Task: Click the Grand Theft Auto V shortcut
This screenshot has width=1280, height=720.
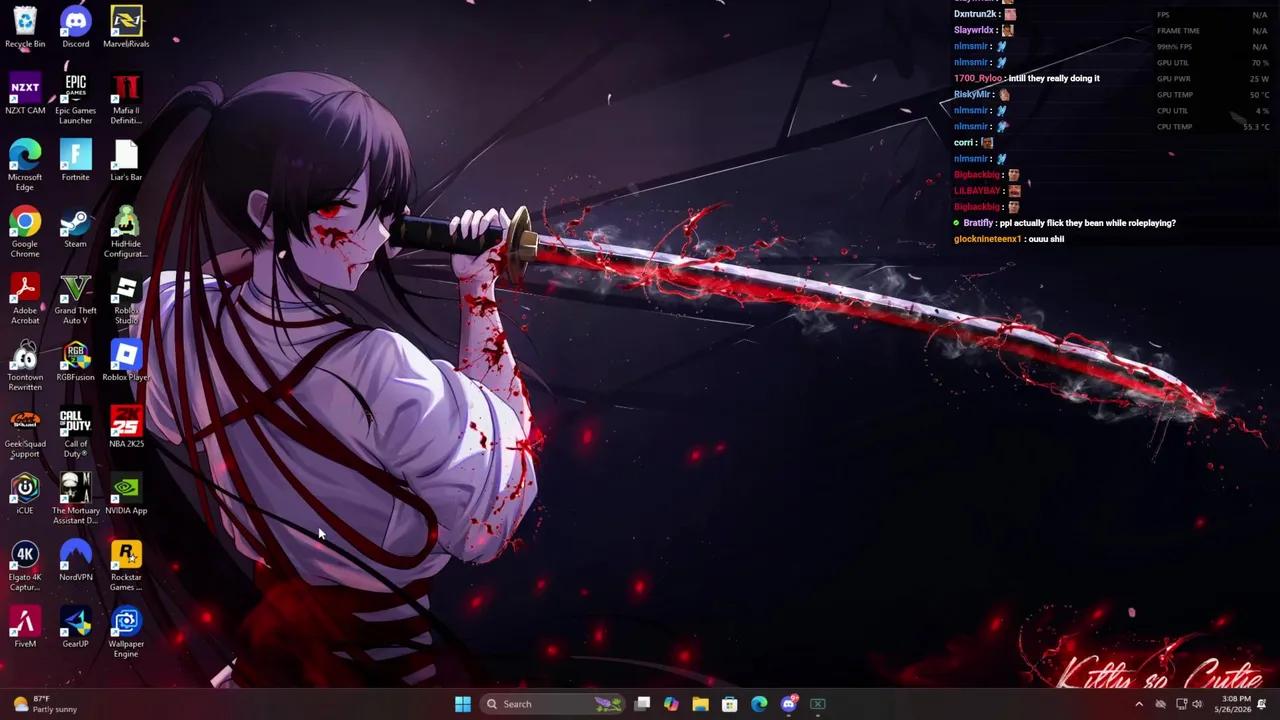Action: (75, 299)
